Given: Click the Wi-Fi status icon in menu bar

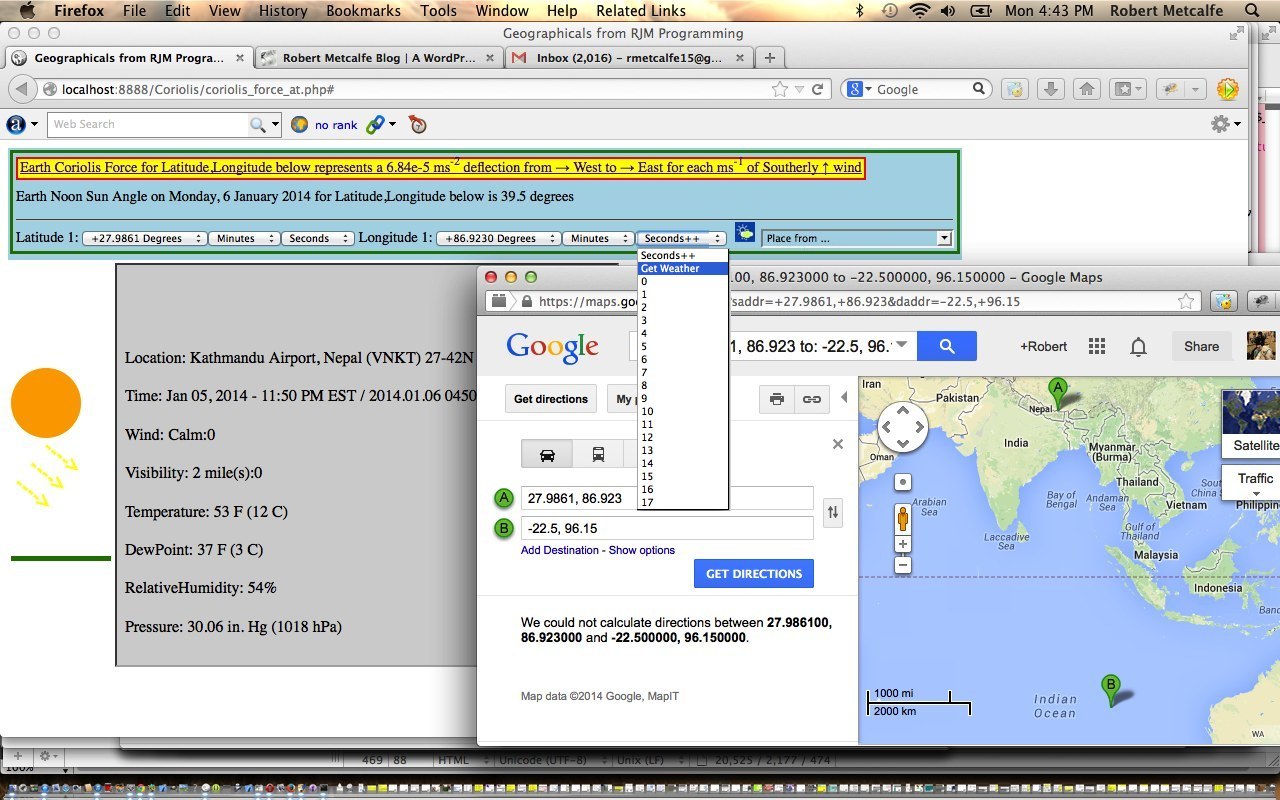Looking at the screenshot, I should (x=920, y=11).
